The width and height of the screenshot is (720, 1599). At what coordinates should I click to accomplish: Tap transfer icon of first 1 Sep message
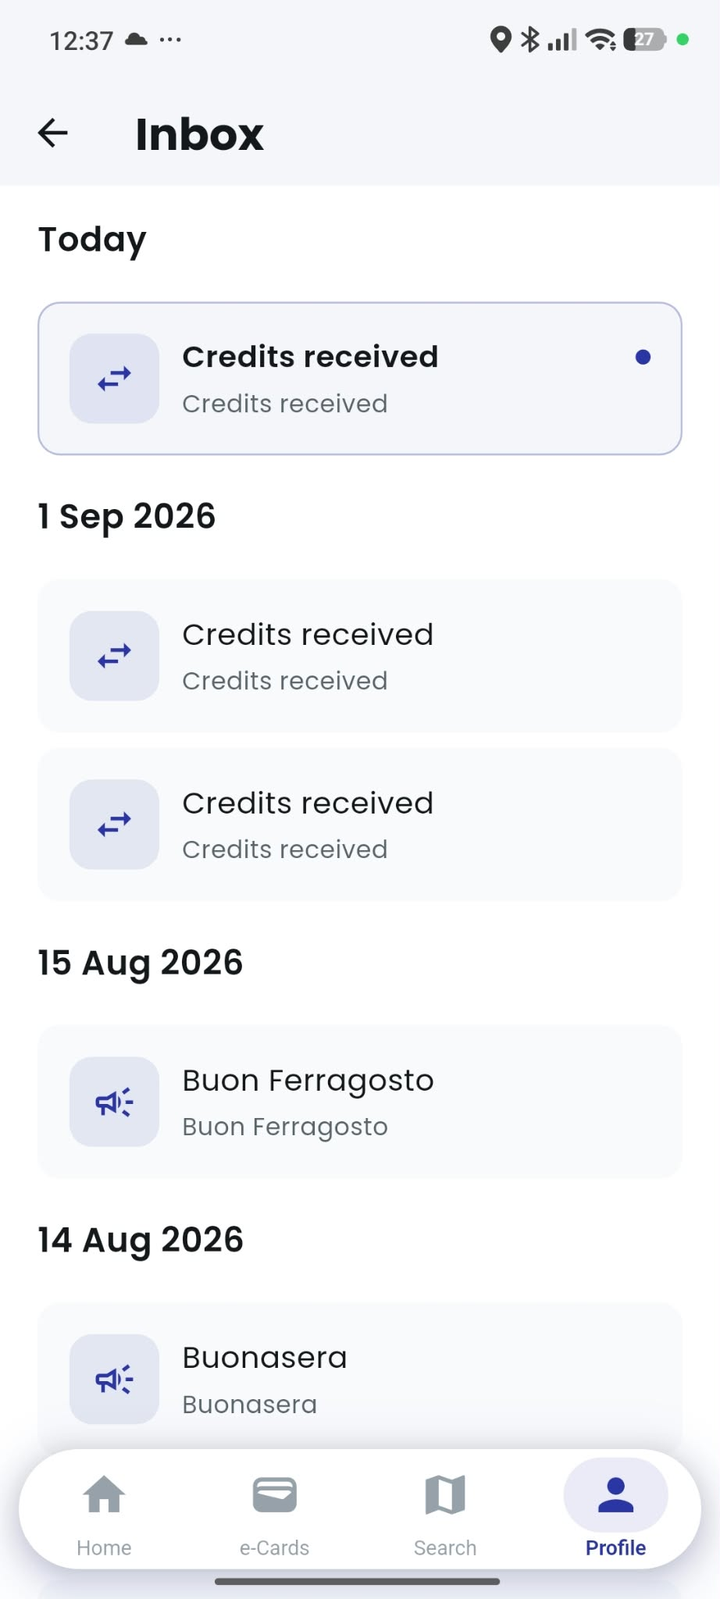point(114,656)
